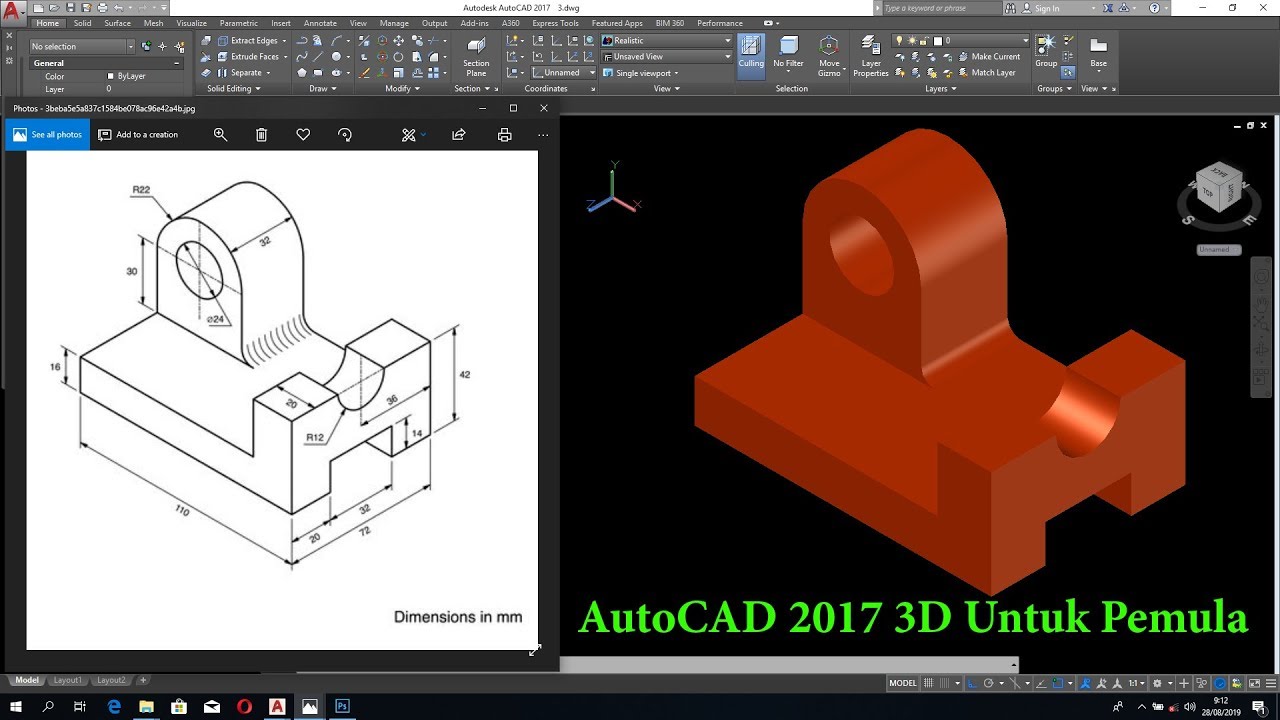This screenshot has height=720, width=1280.
Task: Click the Plot (printer) icon in quick access toolbar
Action: coord(102,8)
